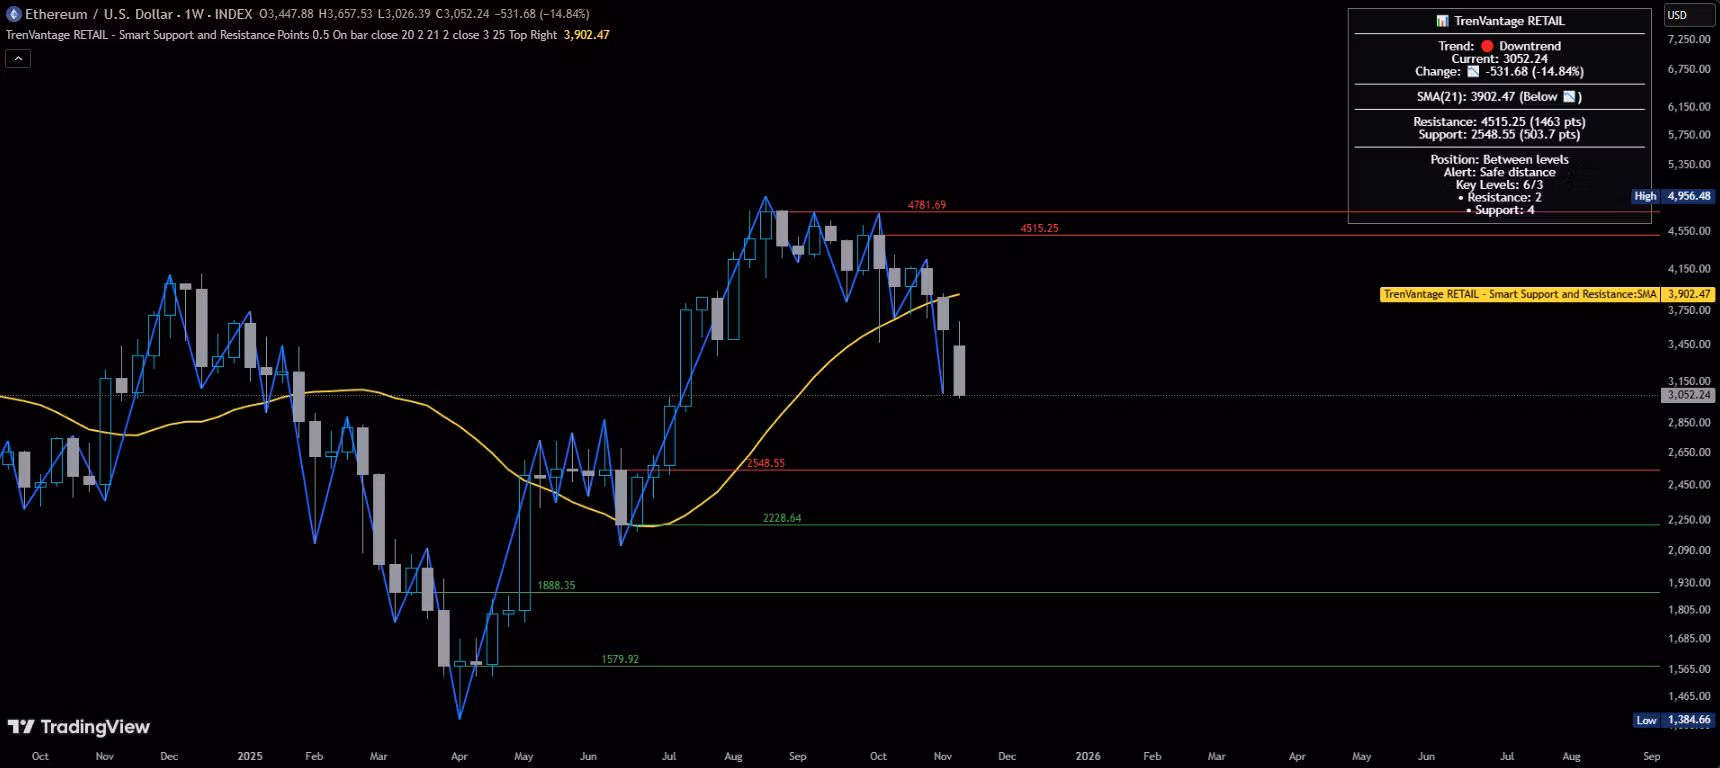Click the yellow SMA value 3,902.47 in legend
The width and height of the screenshot is (1720, 768).
[587, 35]
